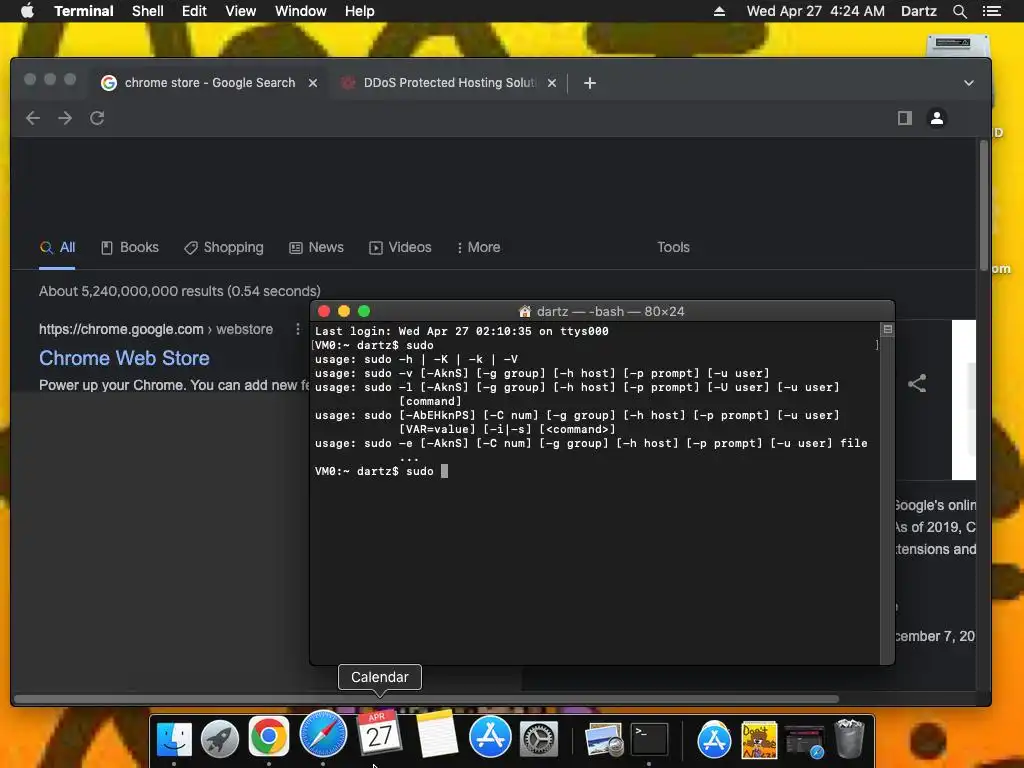Open Chrome profile avatar
Image resolution: width=1024 pixels, height=768 pixels.
tap(936, 118)
